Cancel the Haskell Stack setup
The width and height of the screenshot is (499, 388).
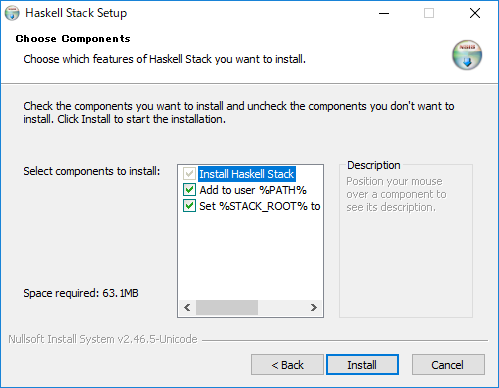tap(448, 365)
